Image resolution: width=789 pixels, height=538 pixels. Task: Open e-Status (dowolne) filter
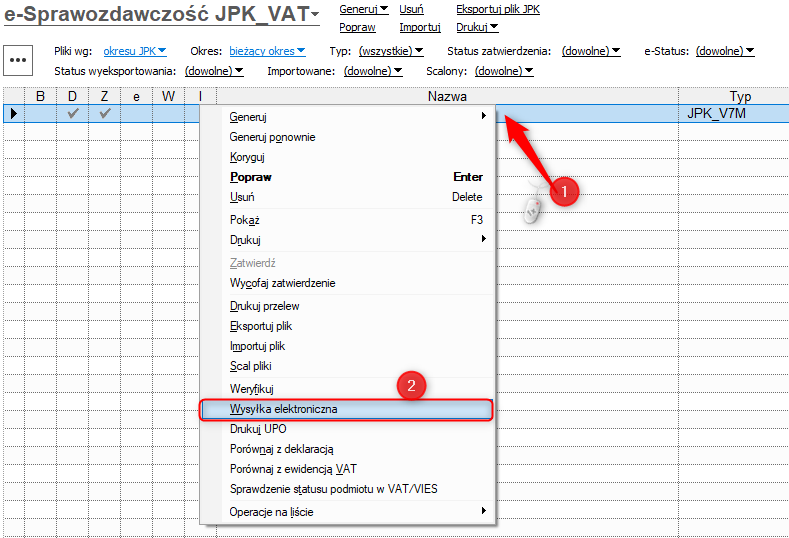(x=725, y=51)
